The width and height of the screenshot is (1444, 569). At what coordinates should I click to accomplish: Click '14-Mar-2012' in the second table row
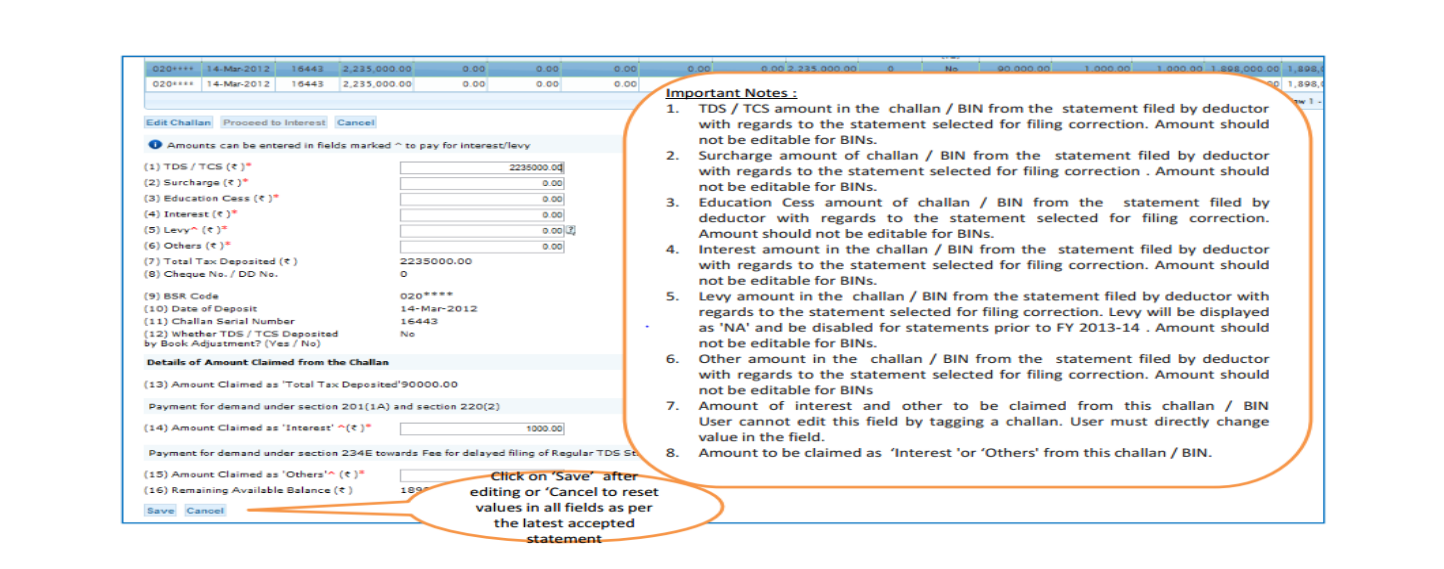coord(238,85)
